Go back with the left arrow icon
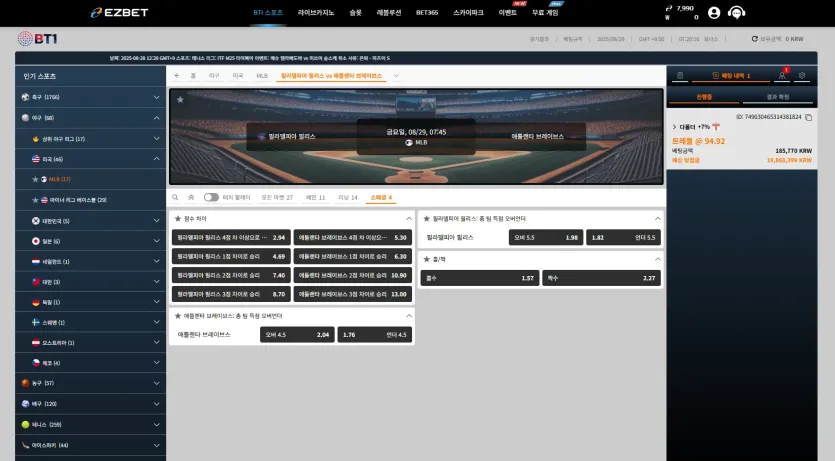The height and width of the screenshot is (461, 835). [177, 76]
